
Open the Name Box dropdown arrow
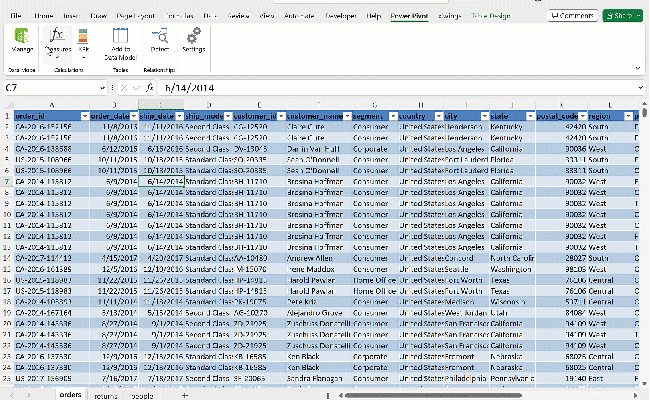102,88
